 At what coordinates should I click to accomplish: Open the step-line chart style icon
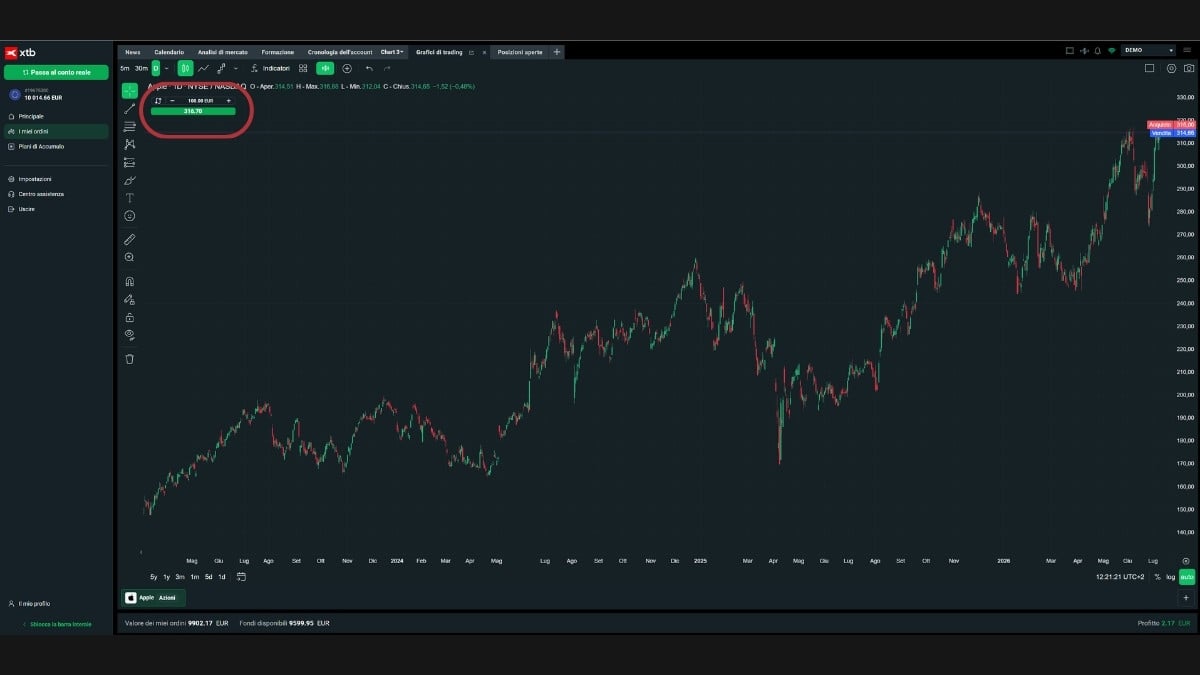[x=222, y=68]
